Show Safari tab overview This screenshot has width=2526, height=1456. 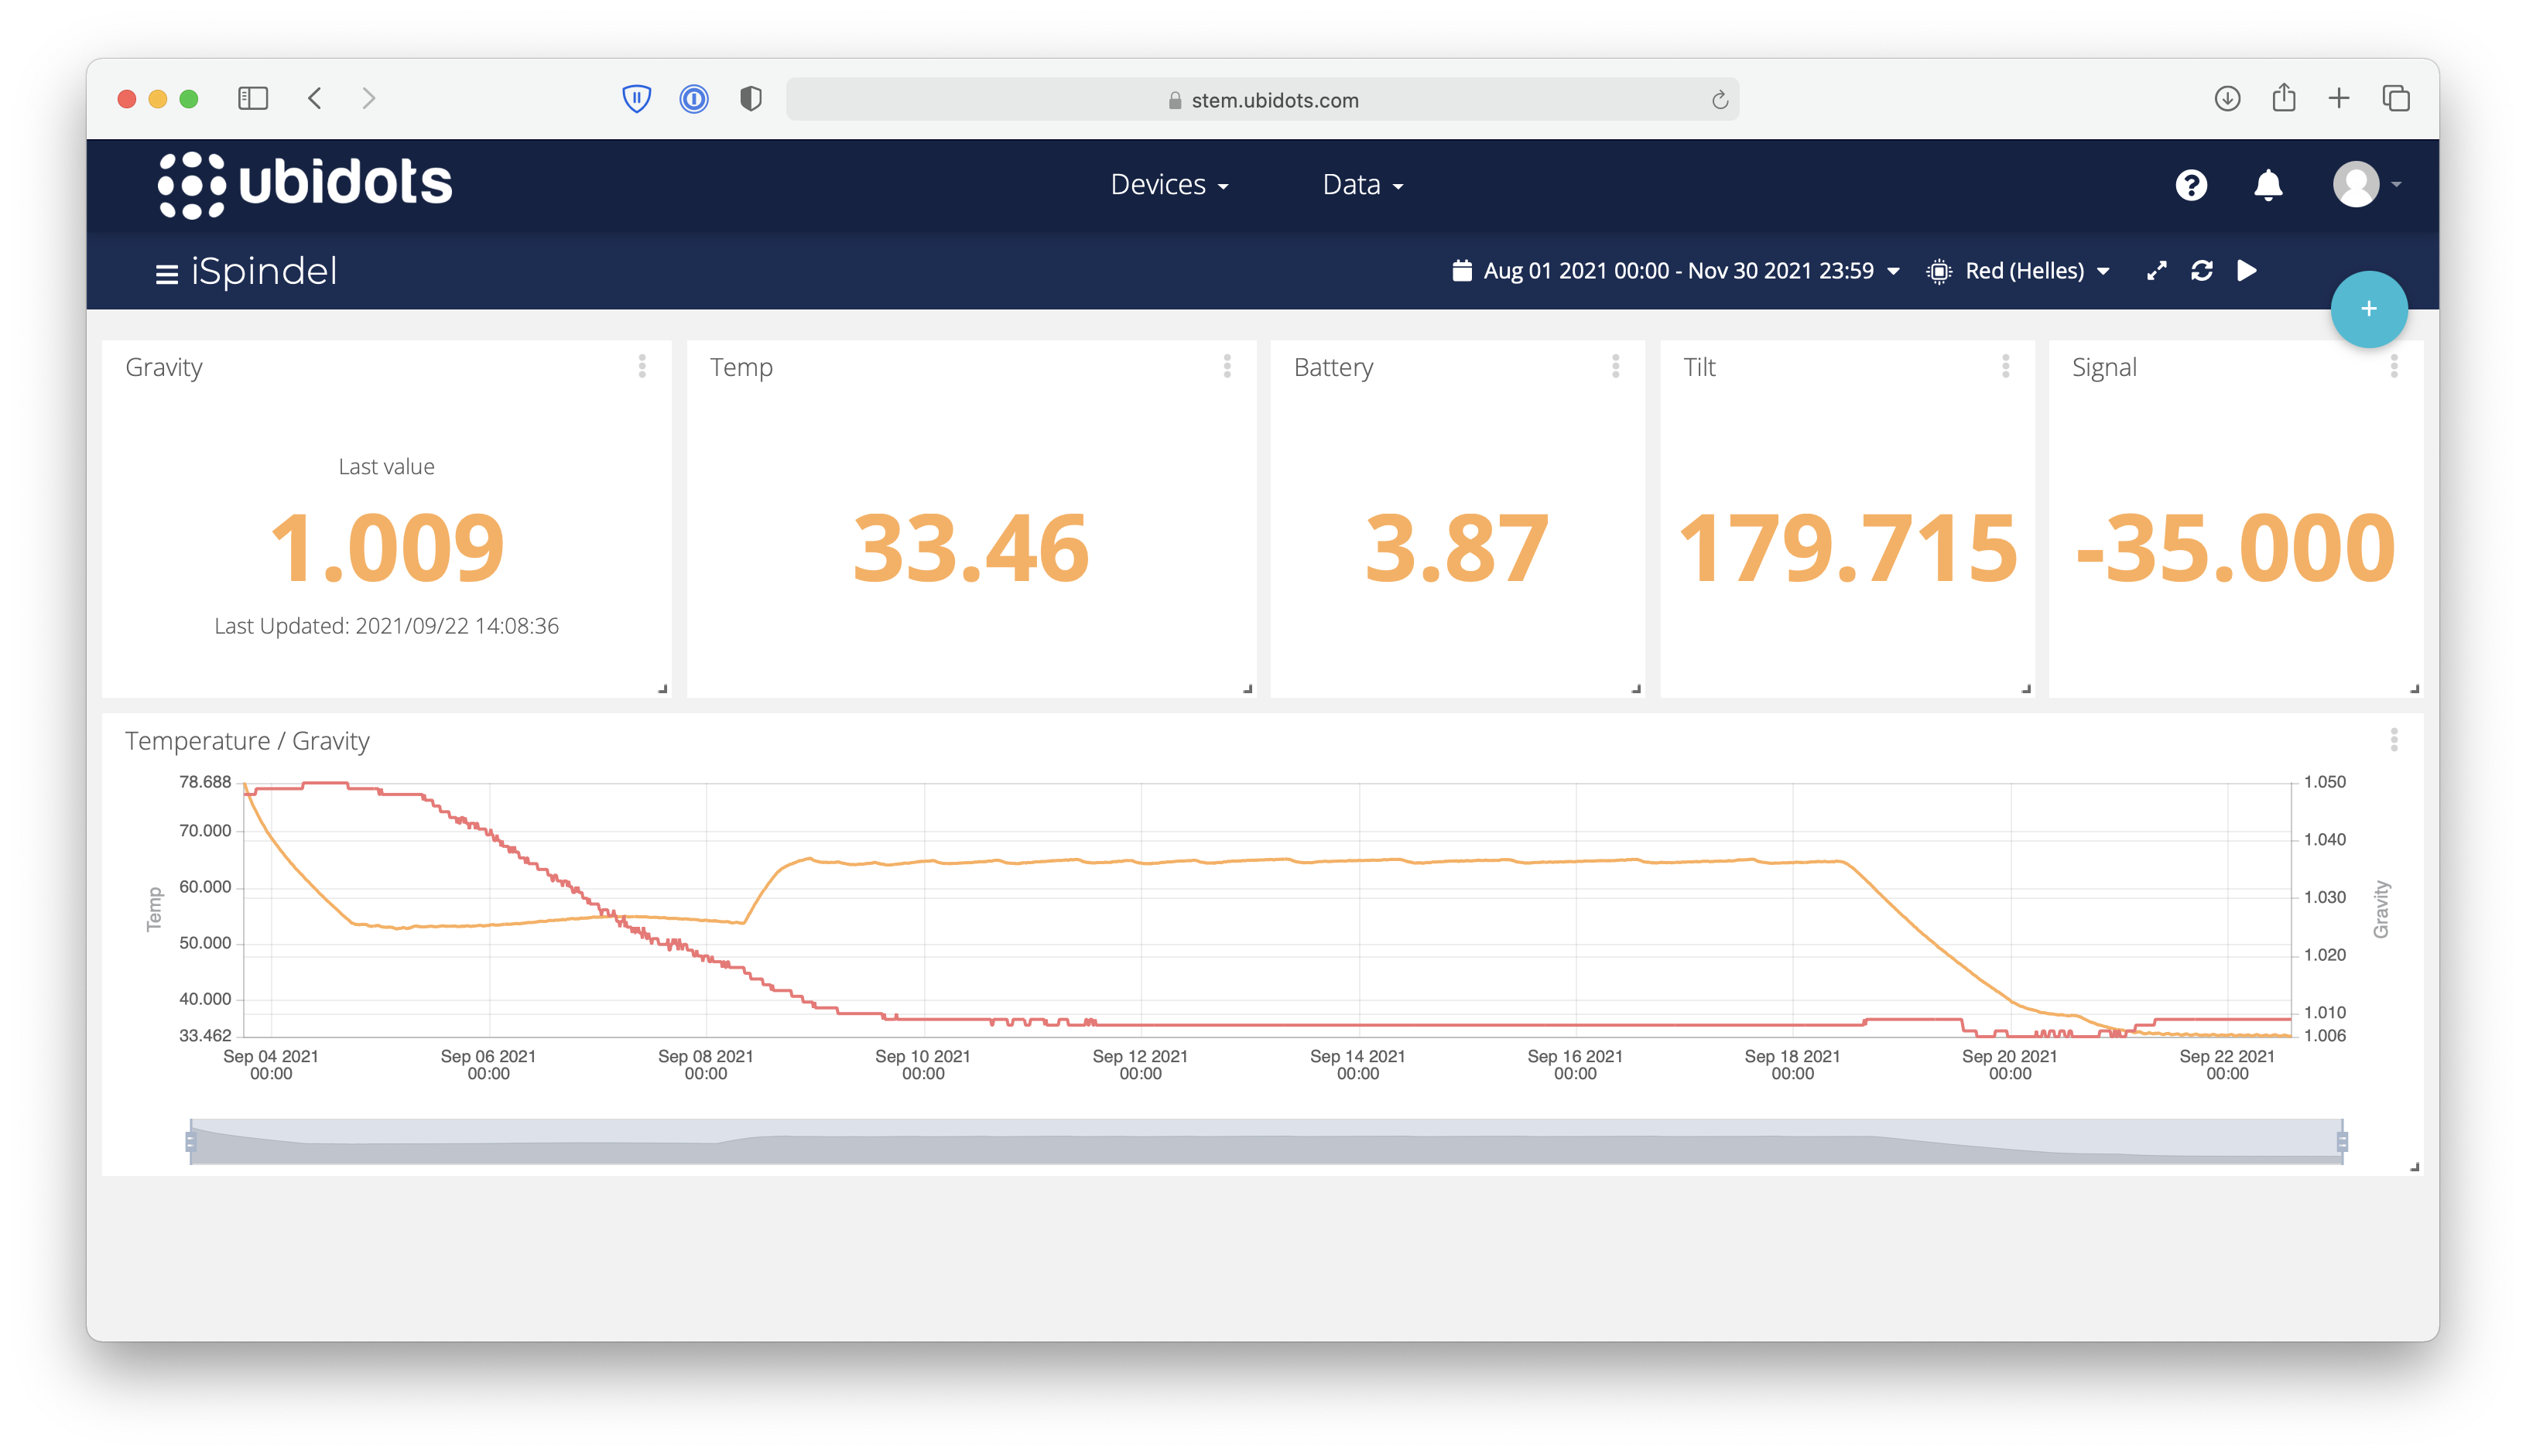[2395, 98]
